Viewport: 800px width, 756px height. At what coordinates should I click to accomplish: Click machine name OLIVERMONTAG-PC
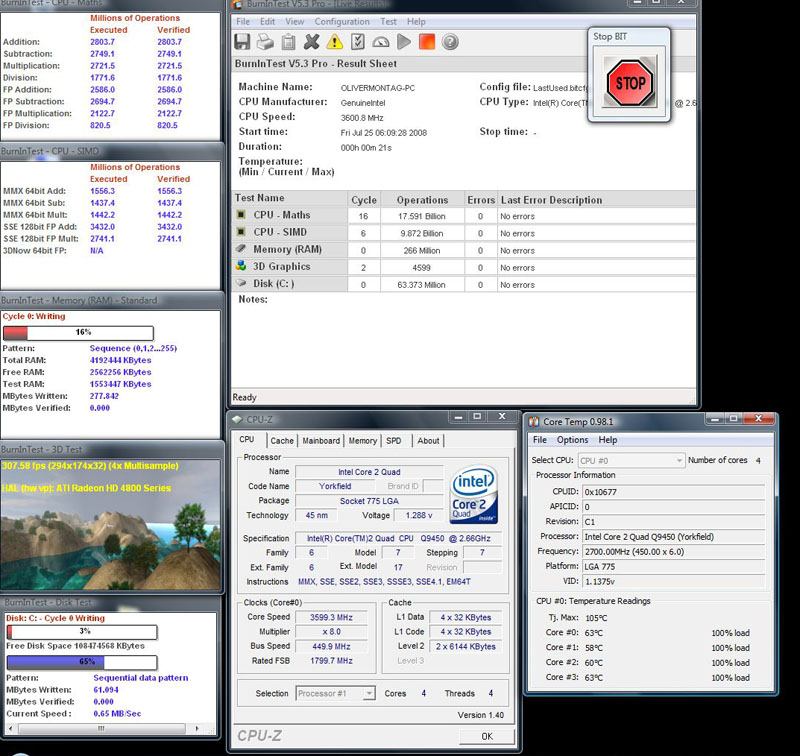pos(378,88)
